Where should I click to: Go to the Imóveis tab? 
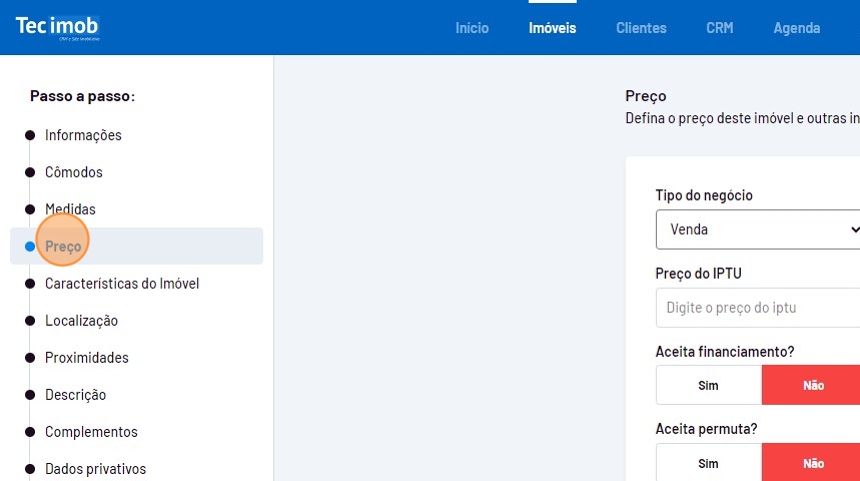[x=552, y=28]
